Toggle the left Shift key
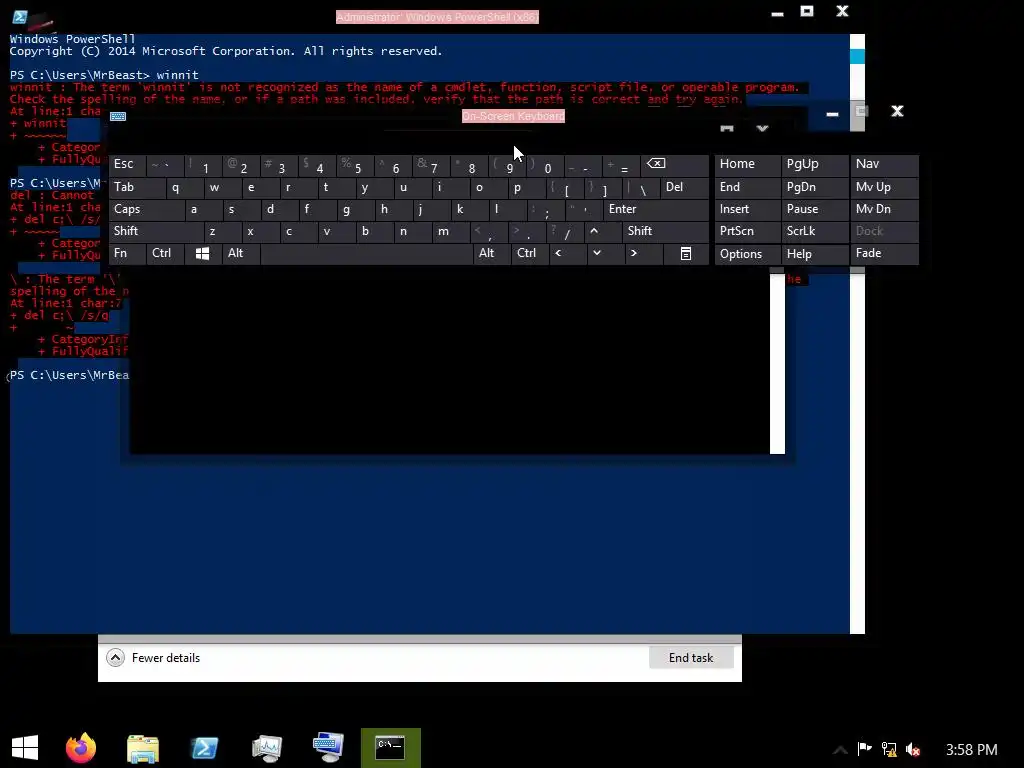 [x=156, y=231]
